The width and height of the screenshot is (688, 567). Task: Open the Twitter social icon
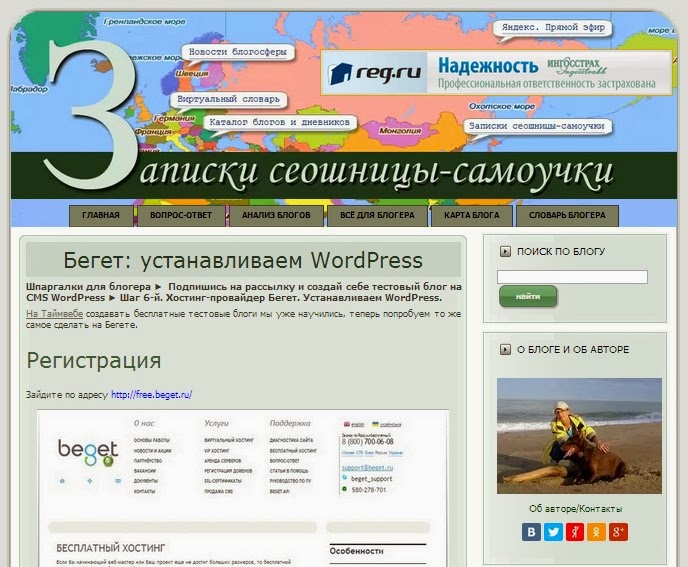(x=553, y=532)
